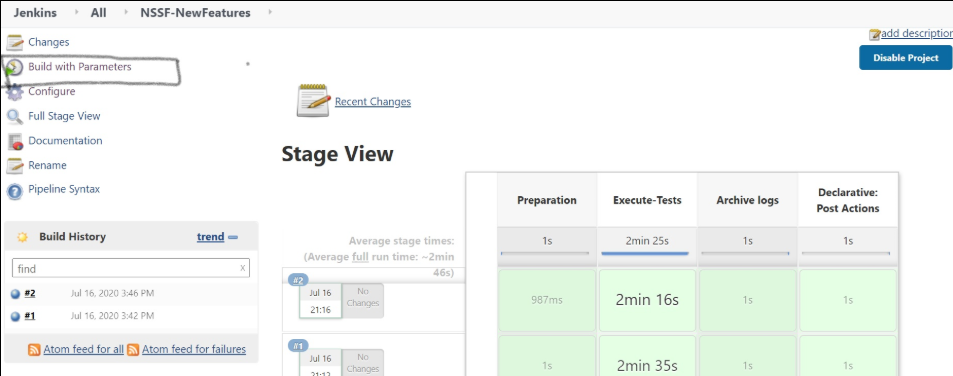This screenshot has height=376, width=953.
Task: Click the Pipeline Syntax help icon
Action: pyautogui.click(x=15, y=190)
